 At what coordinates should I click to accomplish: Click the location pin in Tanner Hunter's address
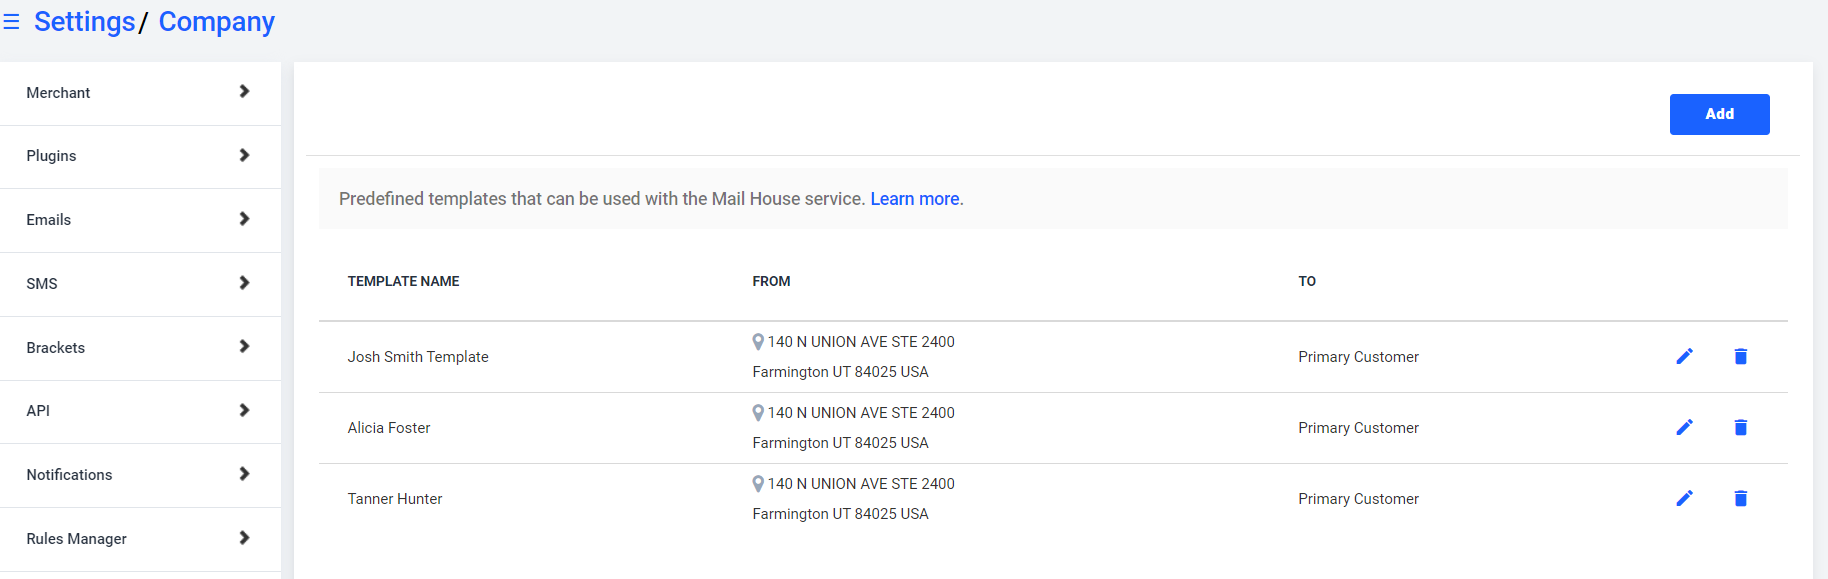758,484
